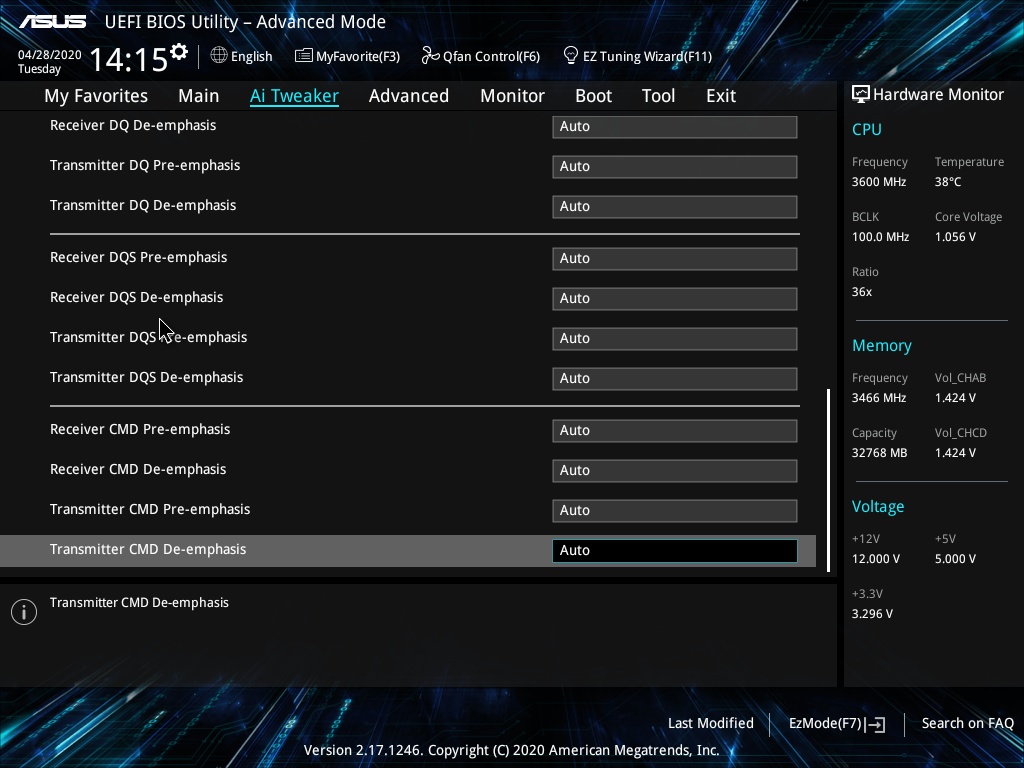Select highlighted Transmitter CMD De-emphasis row label

click(148, 549)
